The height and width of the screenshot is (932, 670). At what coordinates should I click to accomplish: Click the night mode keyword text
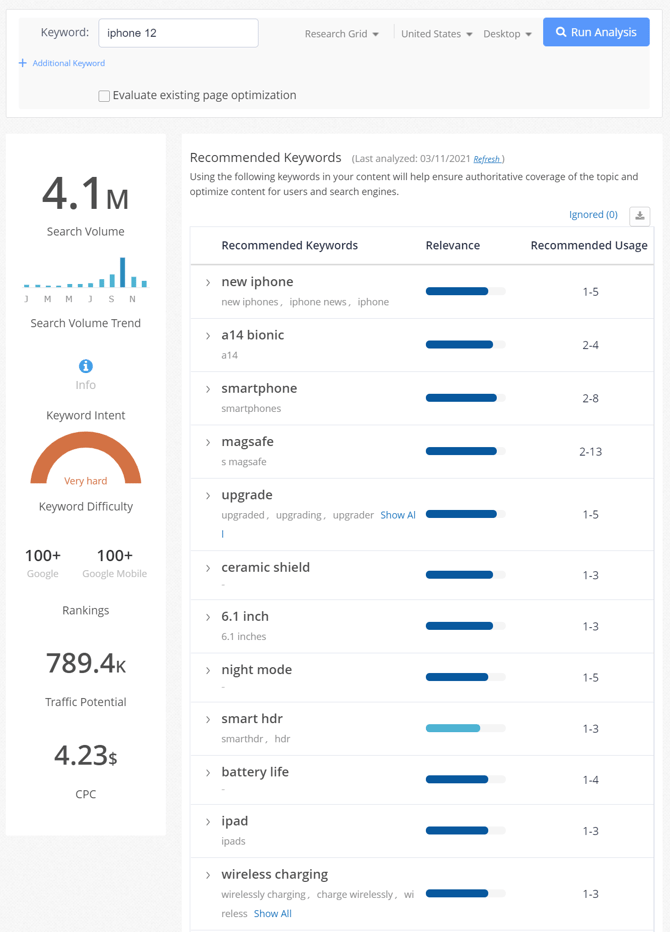(x=257, y=670)
